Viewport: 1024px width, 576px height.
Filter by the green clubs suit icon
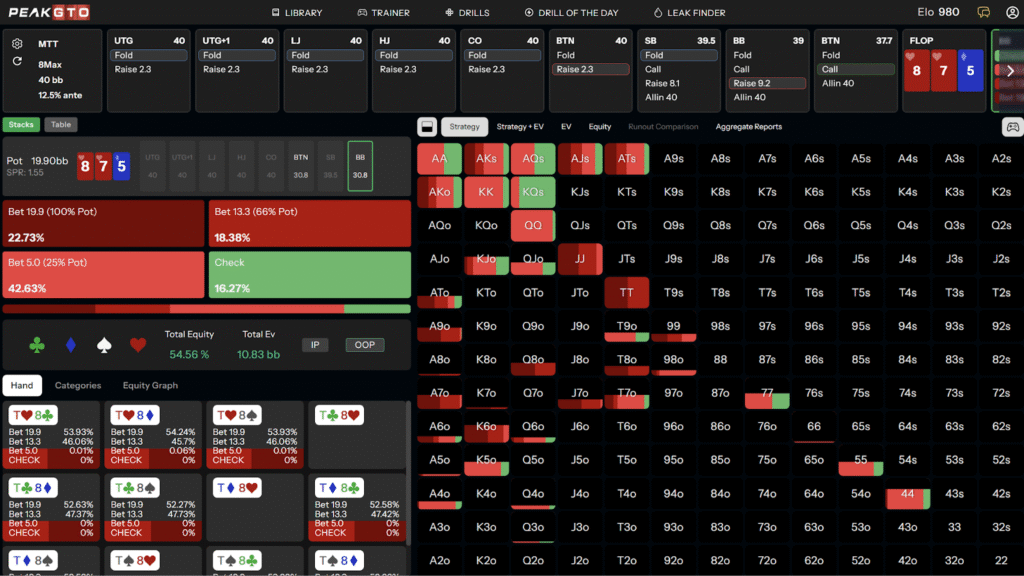coord(37,345)
